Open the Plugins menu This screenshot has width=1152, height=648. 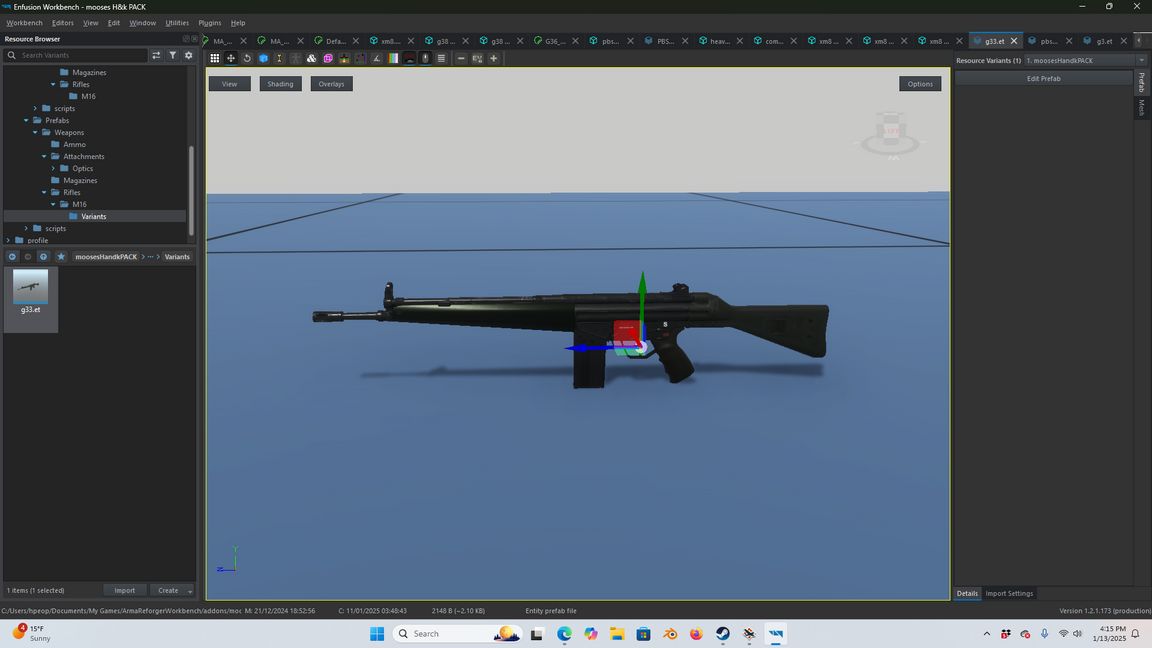[210, 22]
